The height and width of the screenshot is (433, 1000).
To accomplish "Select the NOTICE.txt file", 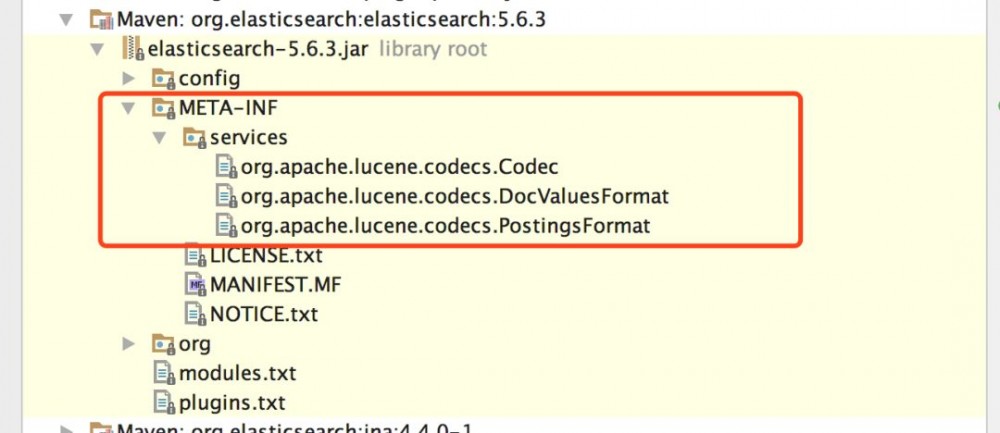I will [263, 314].
